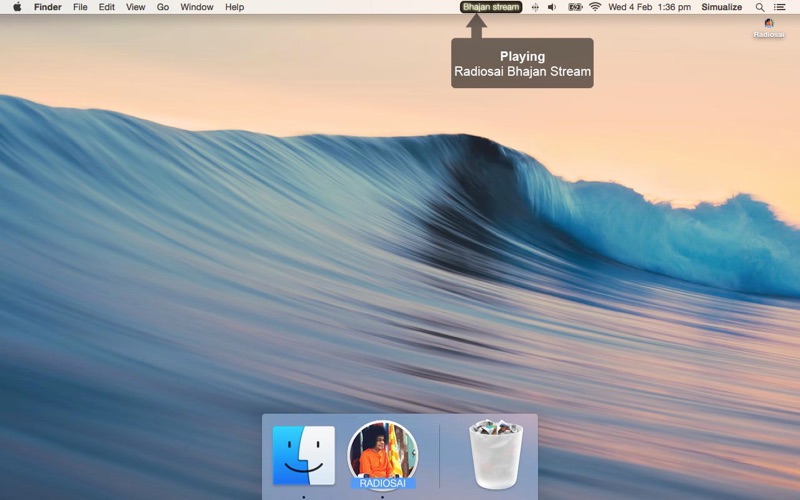Open Notification Center list icon
800x500 pixels.
coord(780,7)
